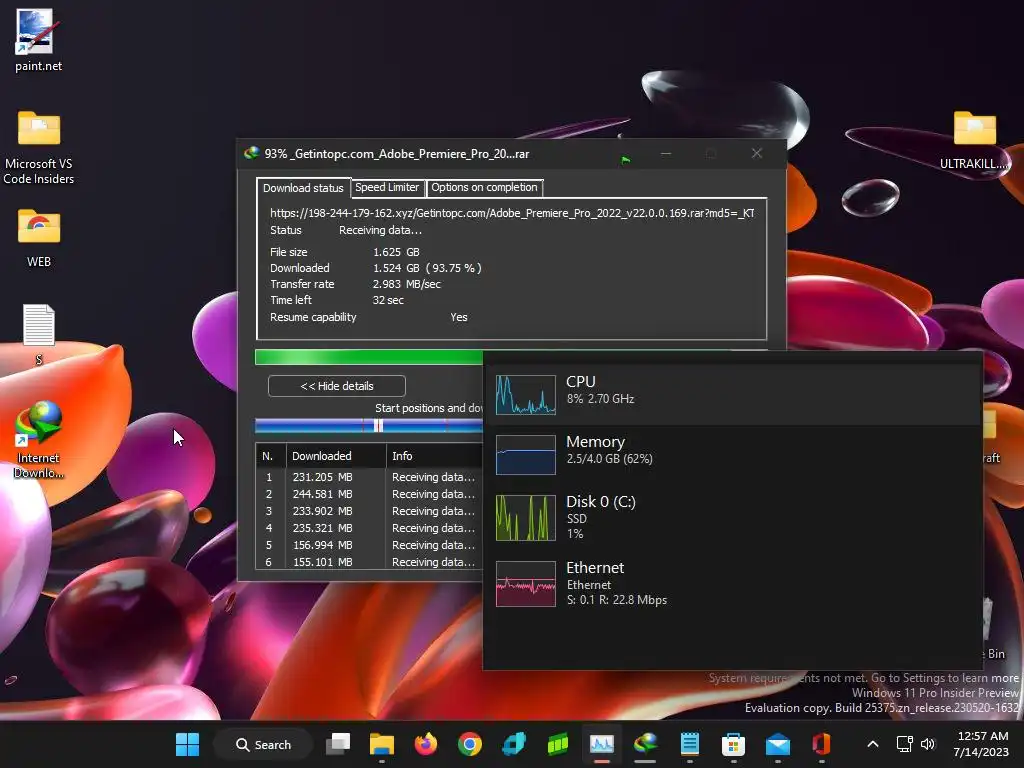Click the Hide details button
Image resolution: width=1024 pixels, height=768 pixels.
336,386
